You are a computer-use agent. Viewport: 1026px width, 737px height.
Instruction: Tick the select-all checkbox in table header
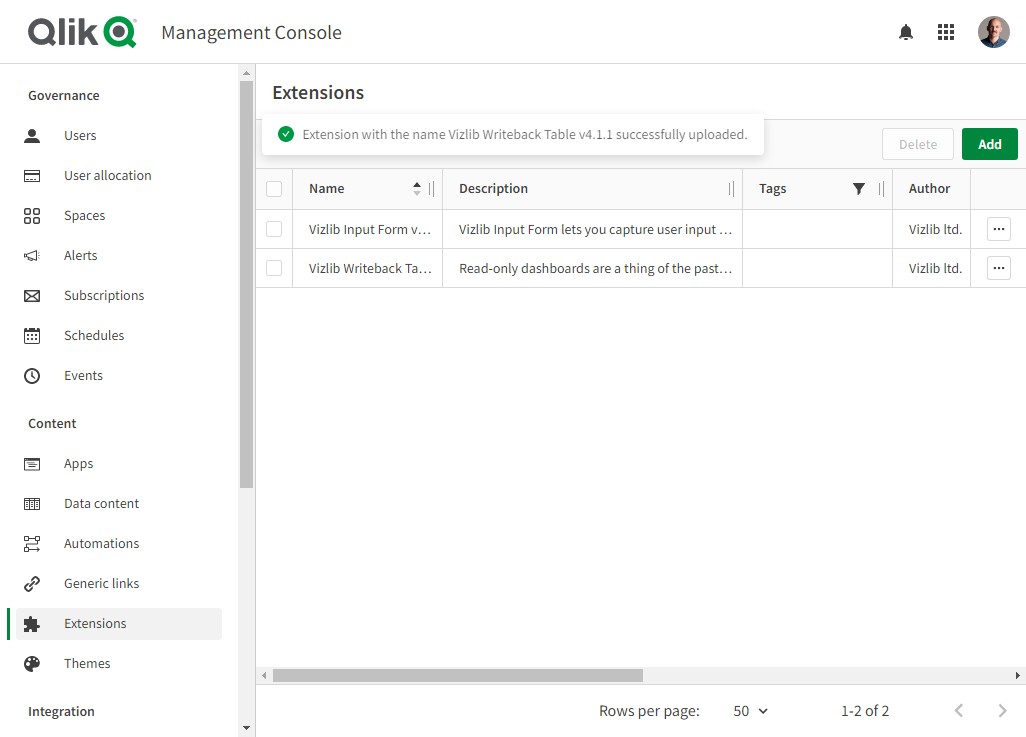tap(274, 189)
